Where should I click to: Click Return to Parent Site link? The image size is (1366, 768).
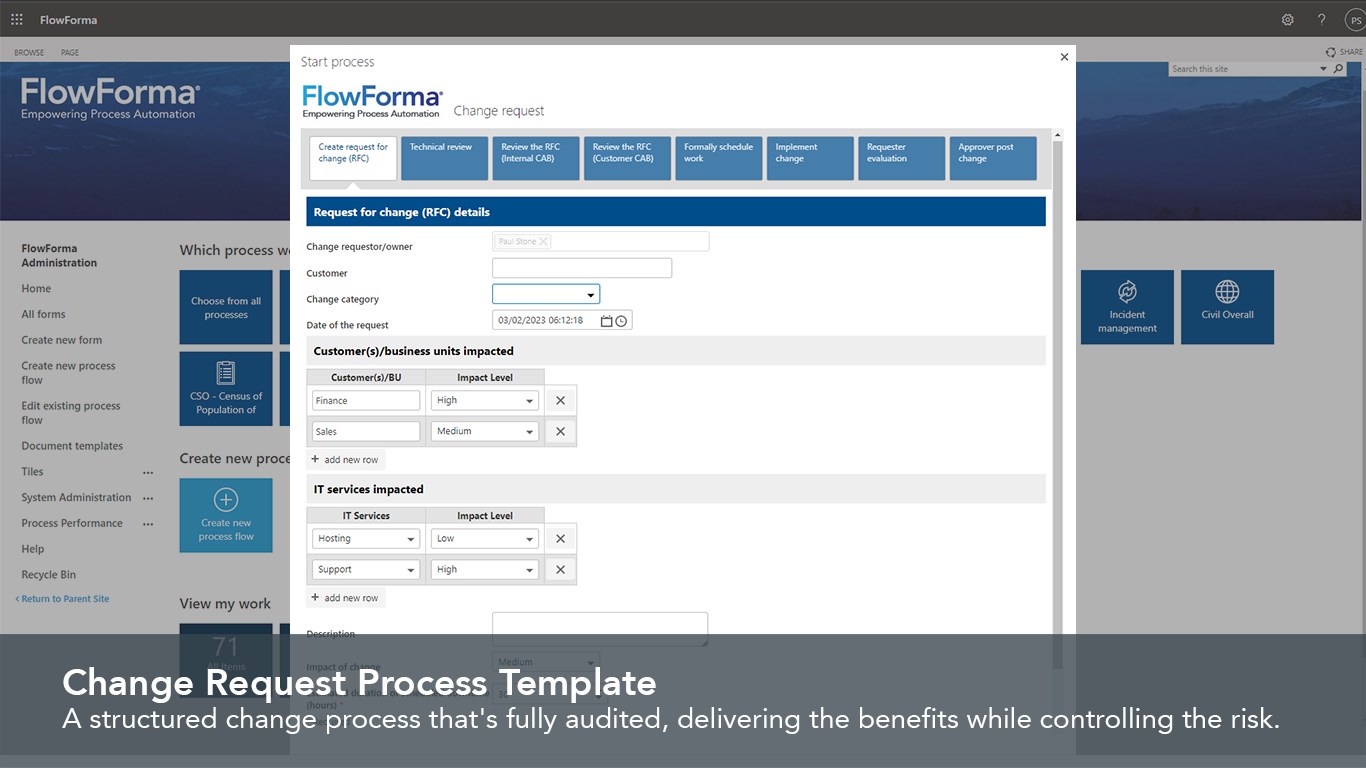click(63, 599)
